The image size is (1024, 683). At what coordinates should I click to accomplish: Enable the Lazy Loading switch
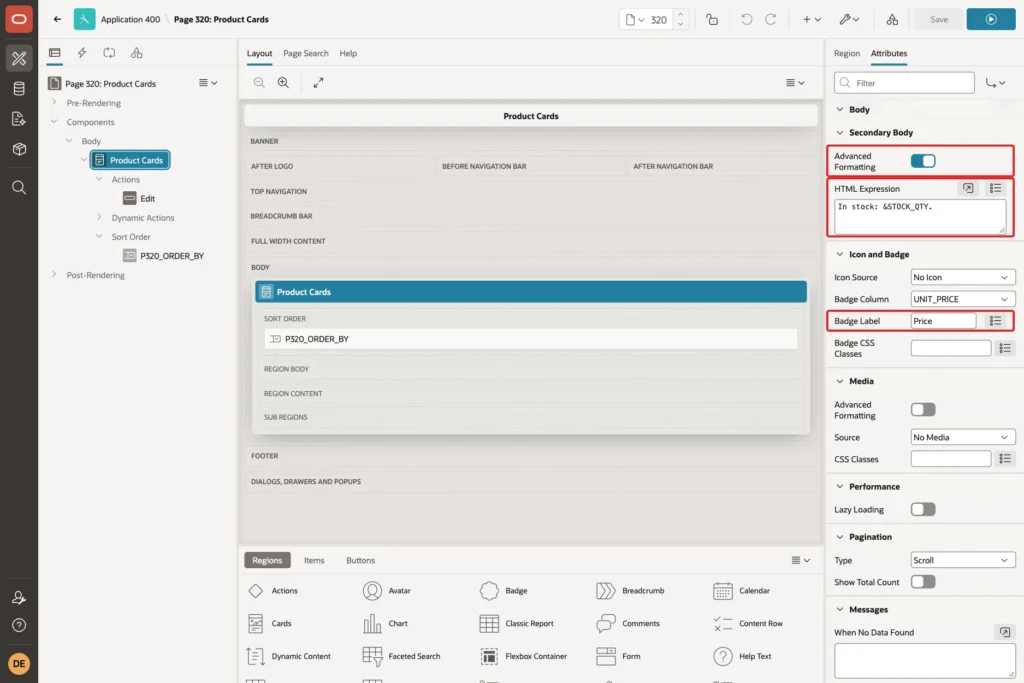tap(923, 509)
